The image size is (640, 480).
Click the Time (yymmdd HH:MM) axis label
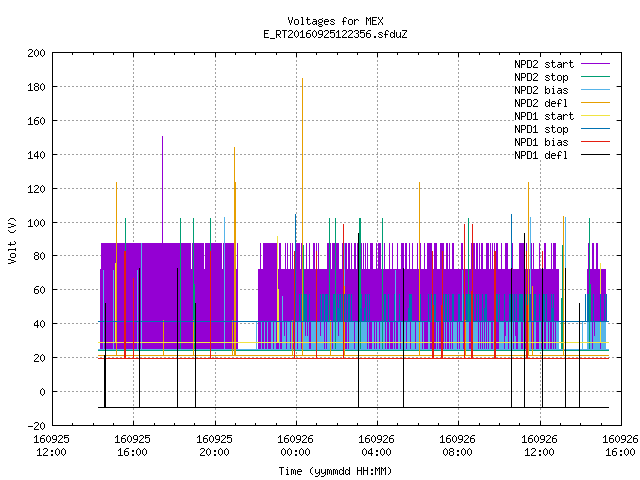pos(335,471)
